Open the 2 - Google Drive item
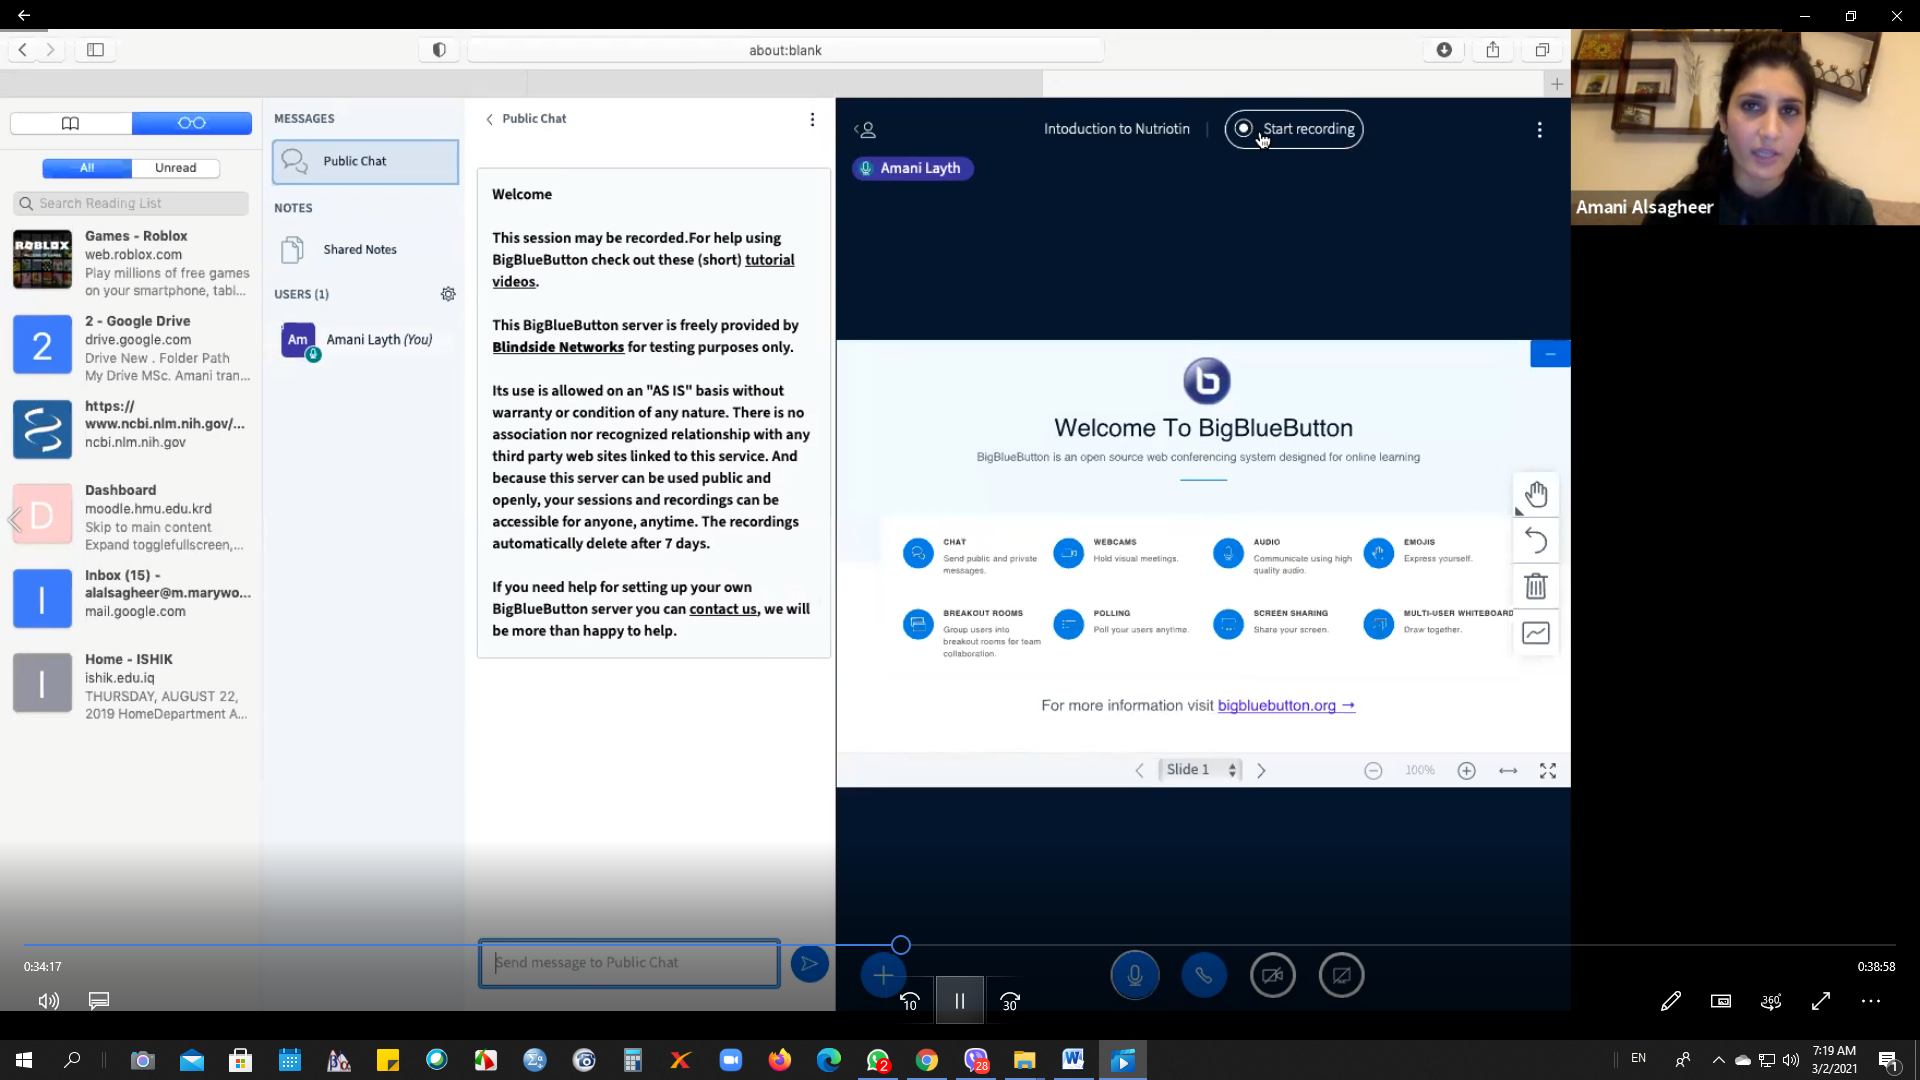 [131, 348]
